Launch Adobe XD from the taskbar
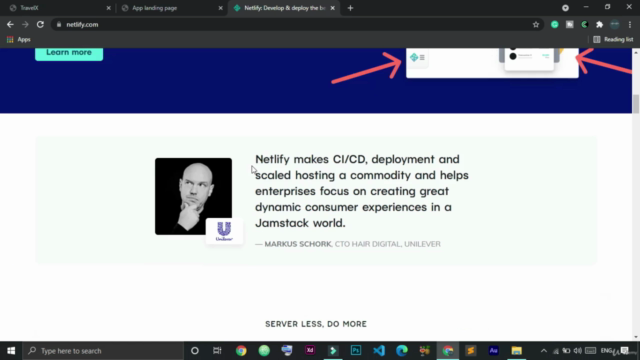Image resolution: width=640 pixels, height=360 pixels. click(310, 351)
